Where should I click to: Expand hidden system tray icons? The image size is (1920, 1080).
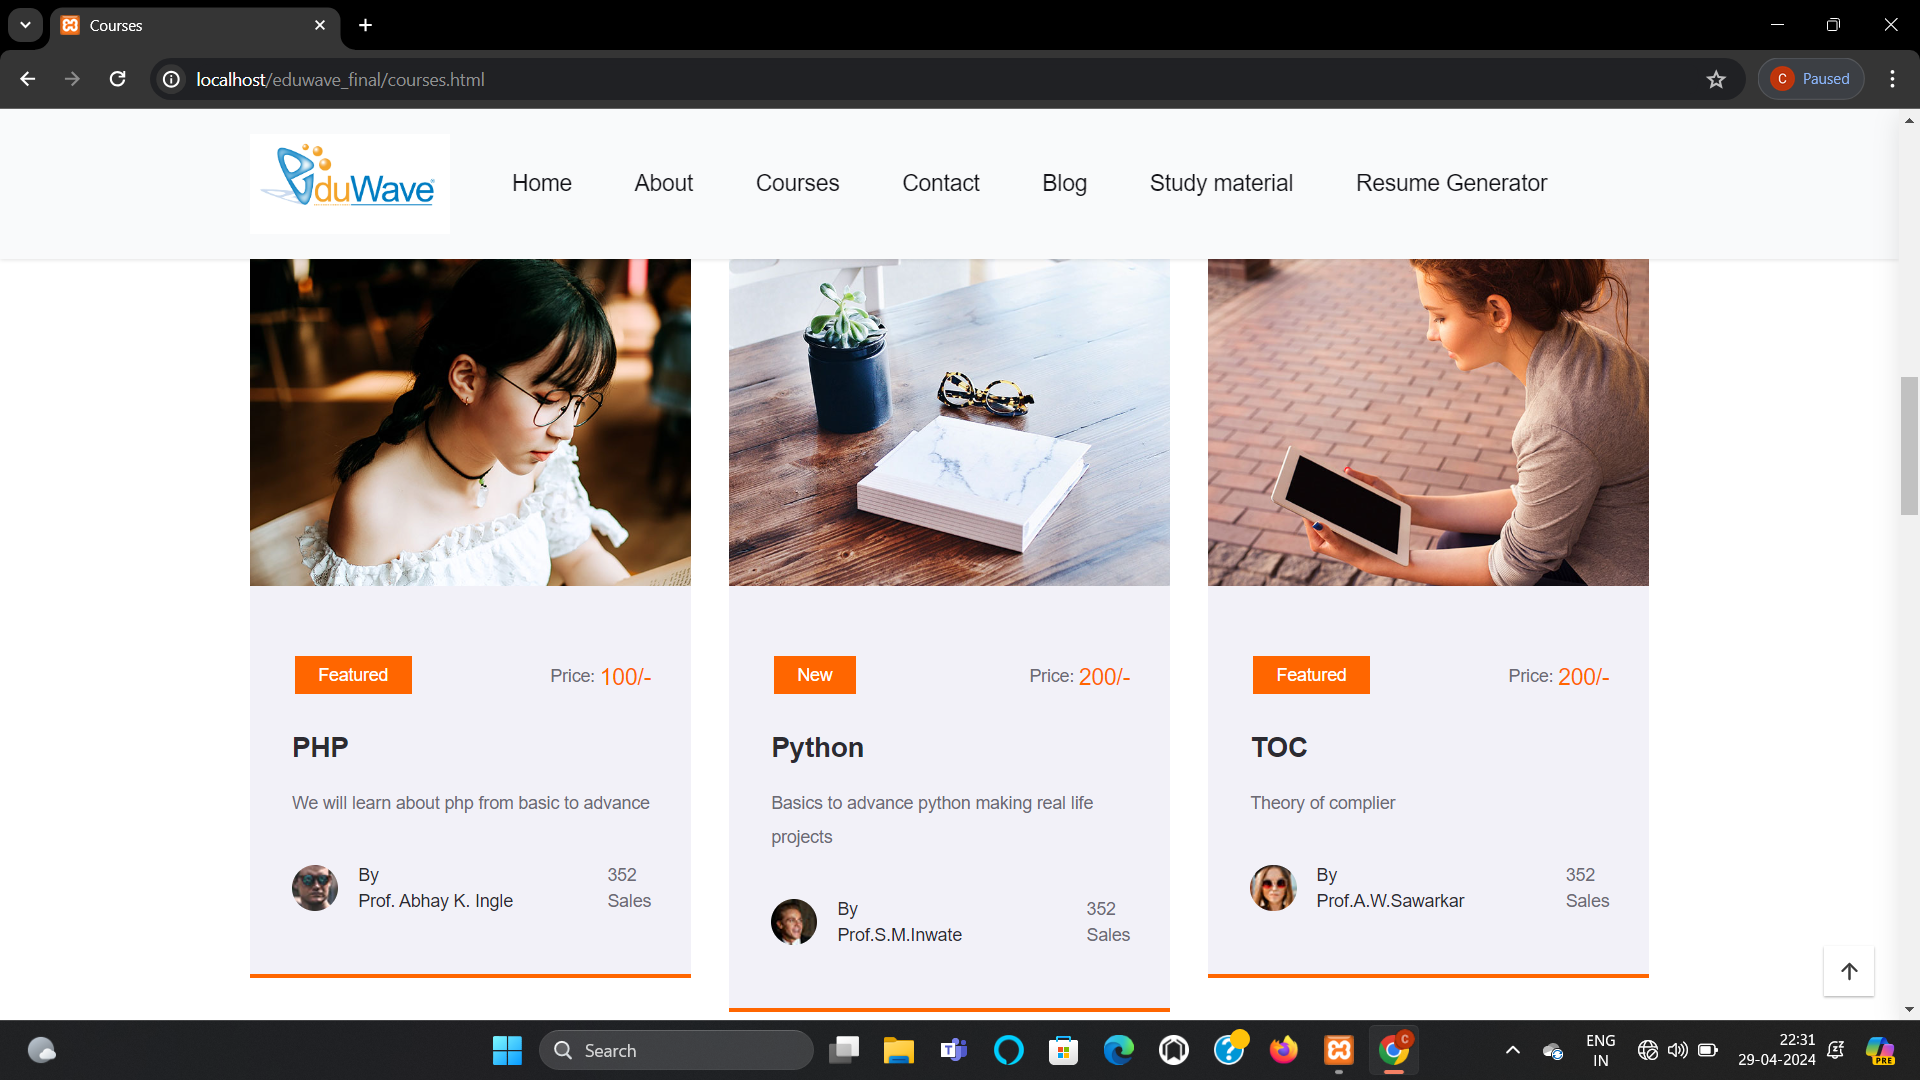(1512, 1050)
